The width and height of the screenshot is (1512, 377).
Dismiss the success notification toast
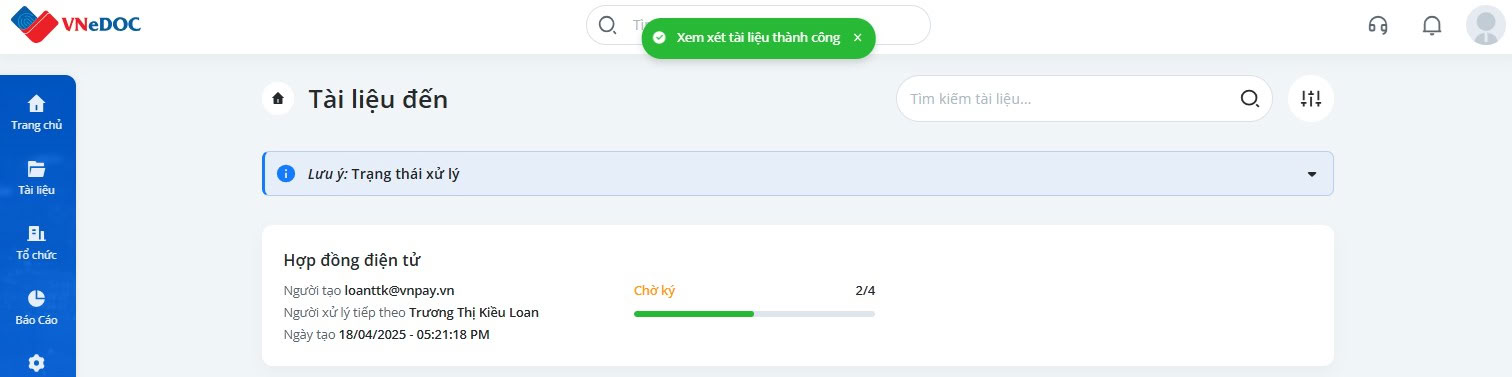tap(857, 37)
